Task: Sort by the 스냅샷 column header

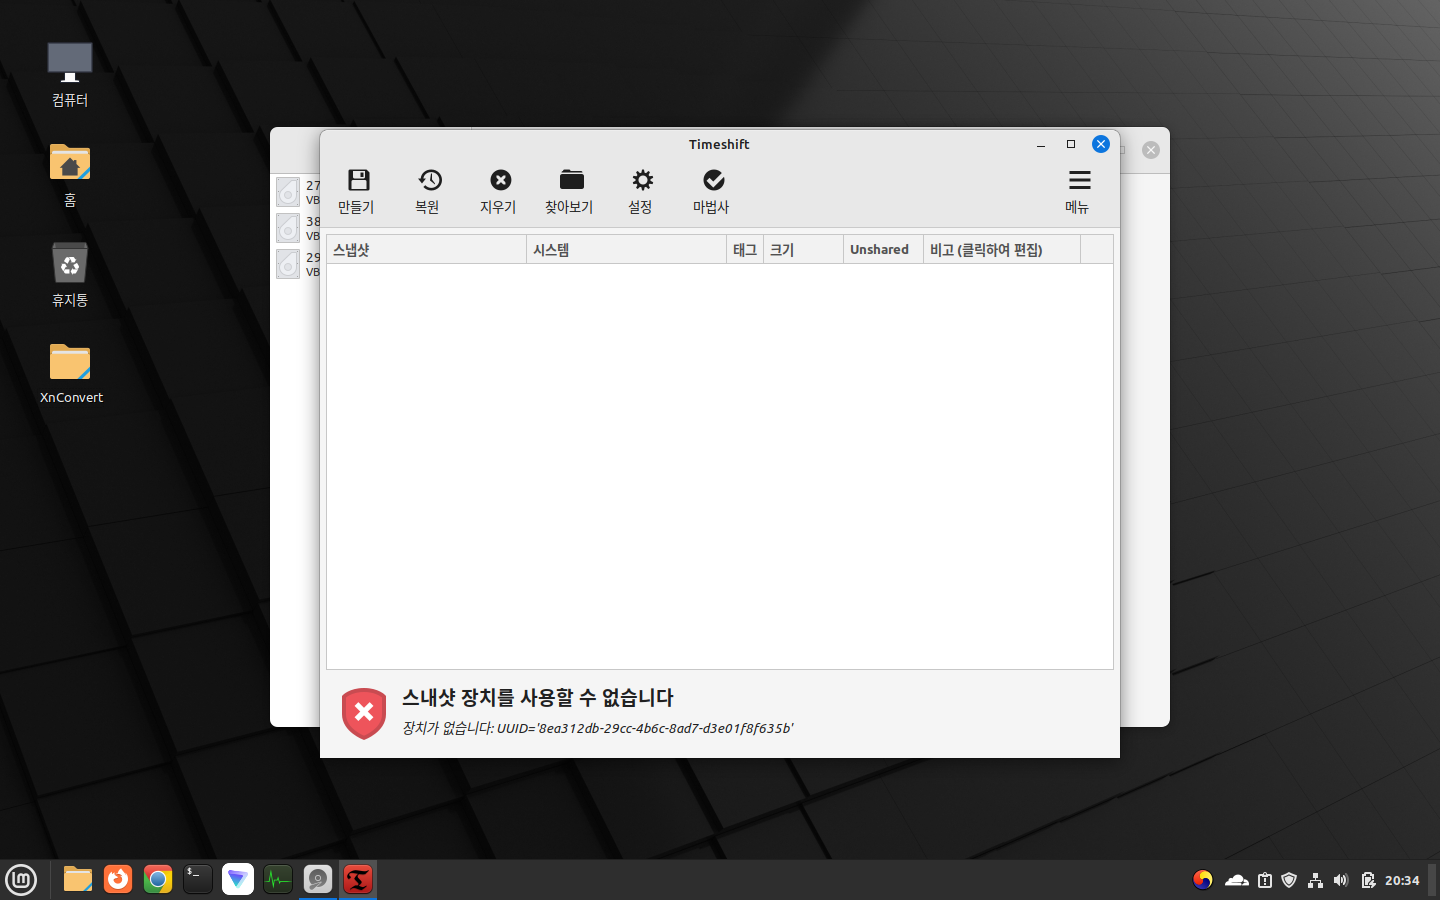Action: 427,250
